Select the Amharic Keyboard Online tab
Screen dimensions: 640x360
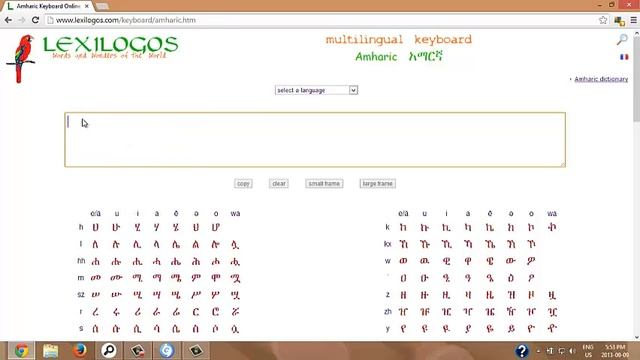48,6
